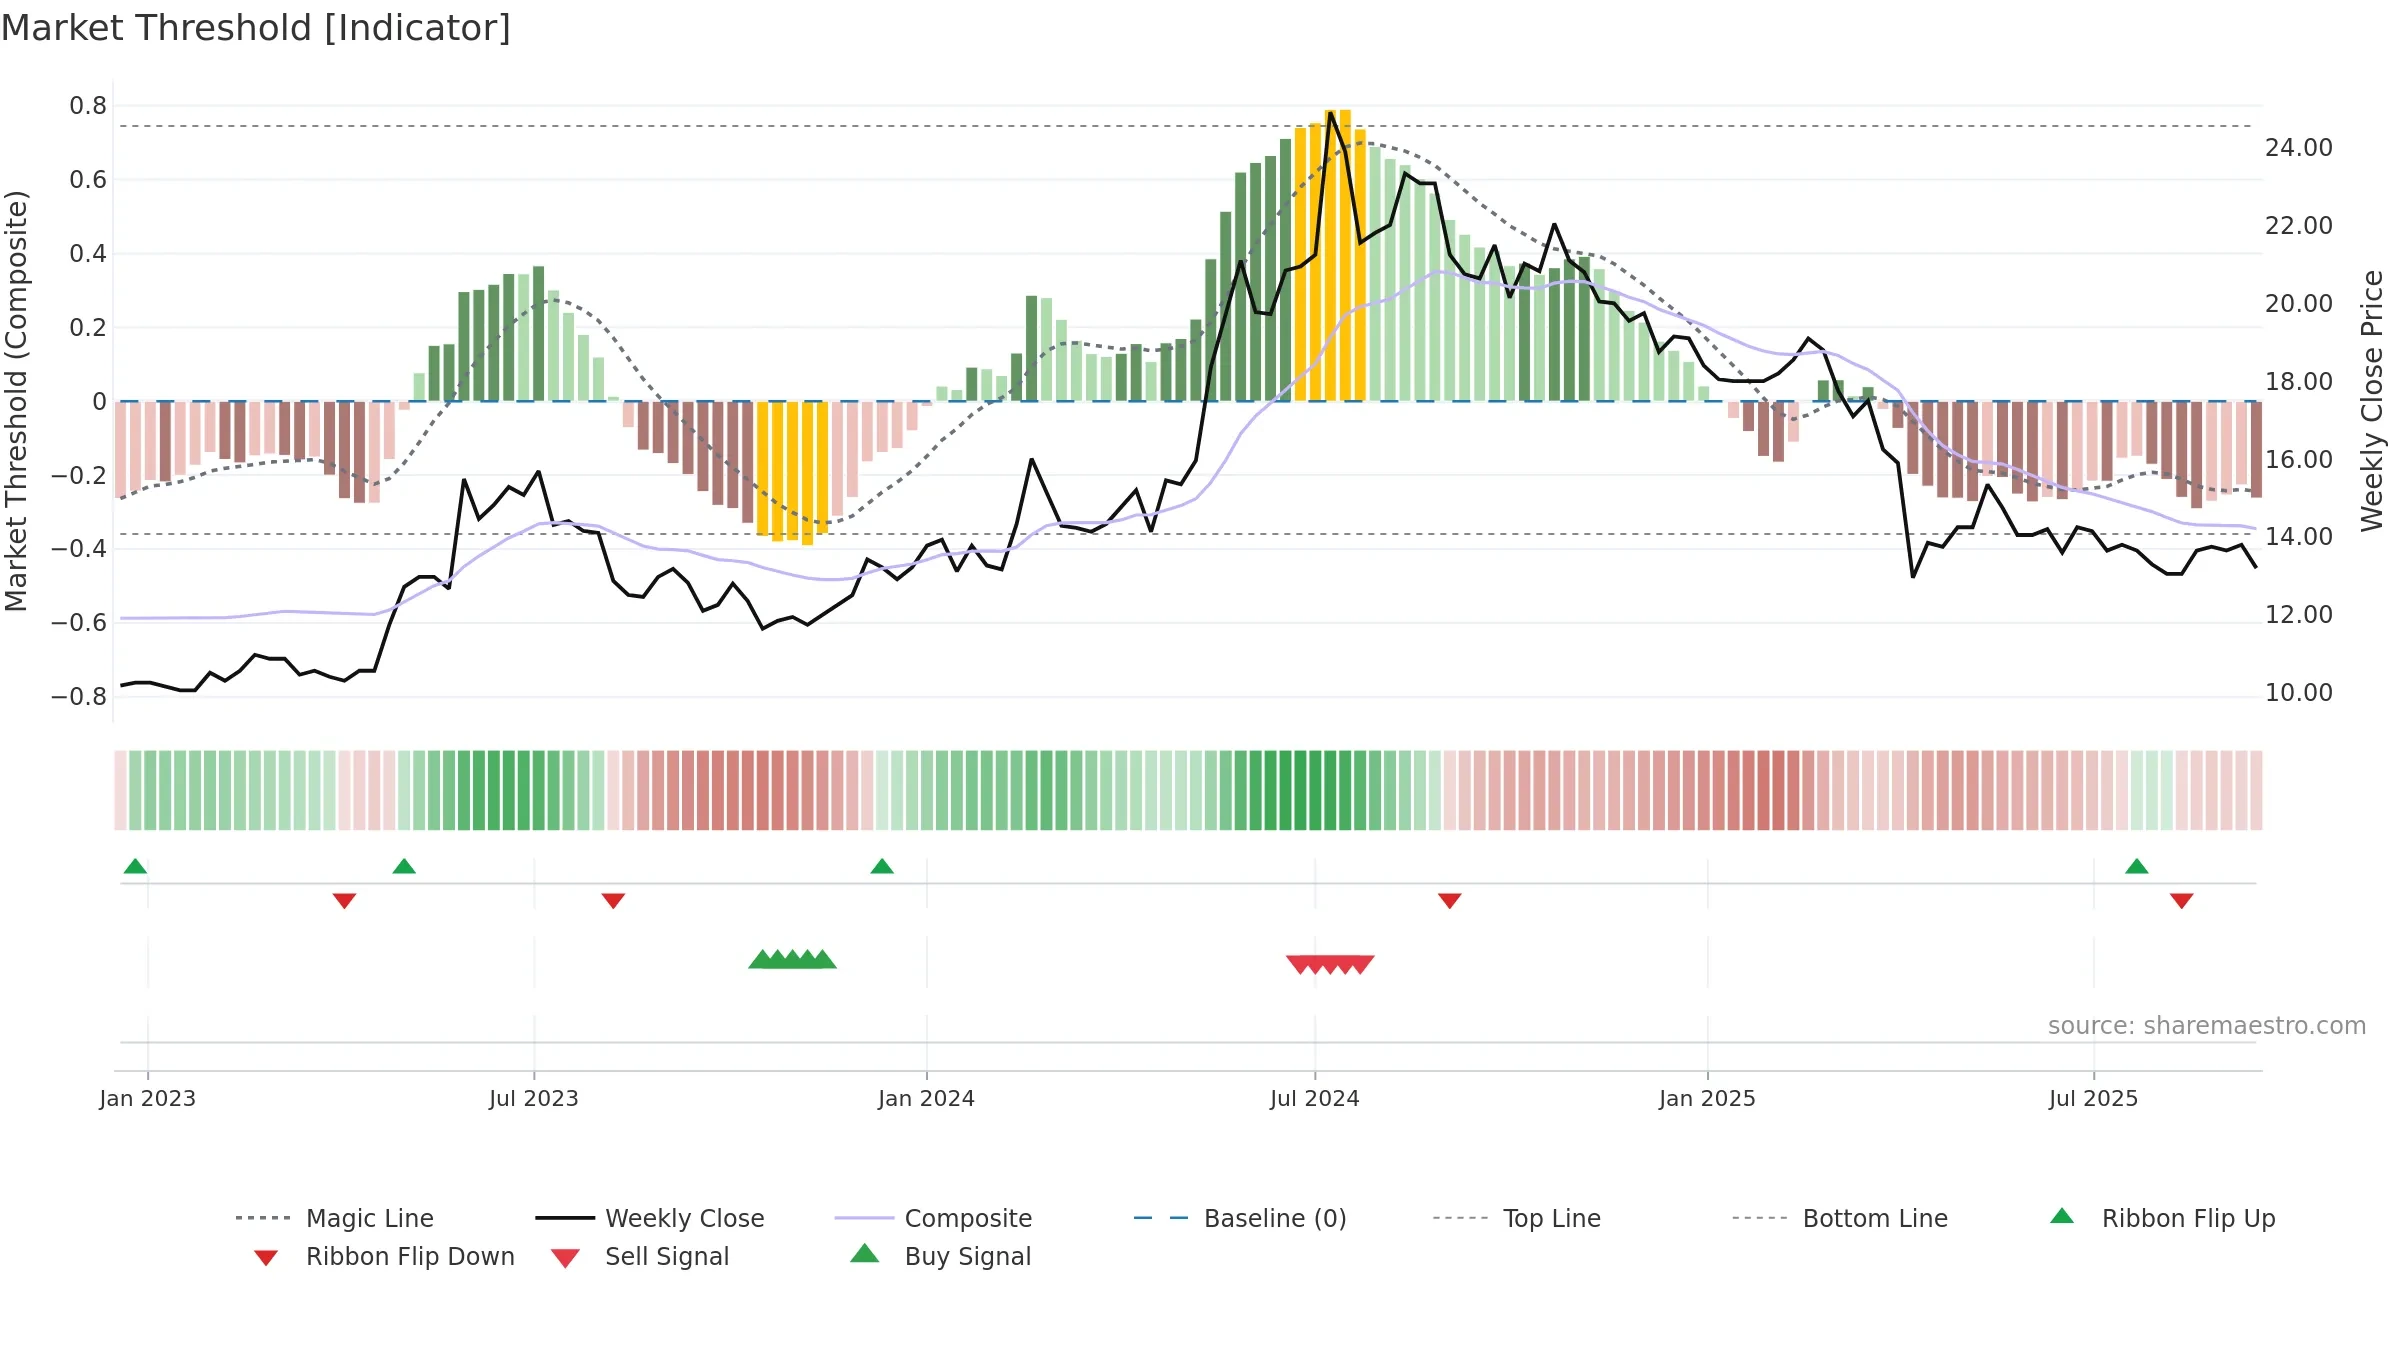
Task: Click the Jan 2023 x-axis label
Action: pos(148,1098)
